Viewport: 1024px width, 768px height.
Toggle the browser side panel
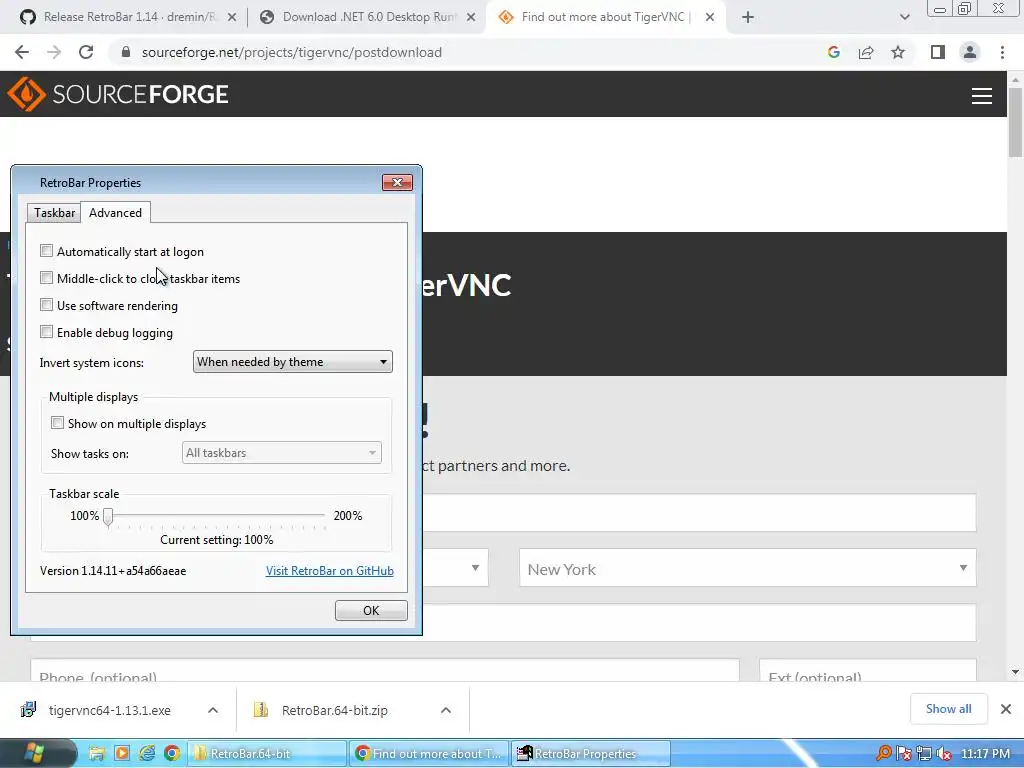pyautogui.click(x=938, y=52)
